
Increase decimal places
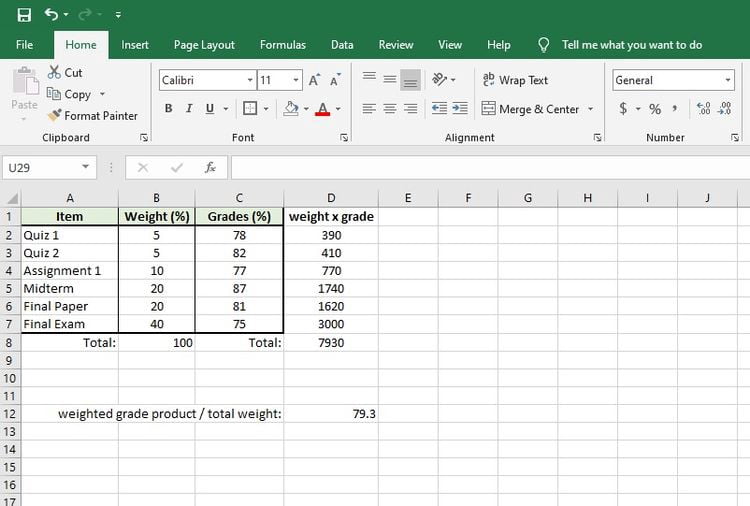pos(704,109)
